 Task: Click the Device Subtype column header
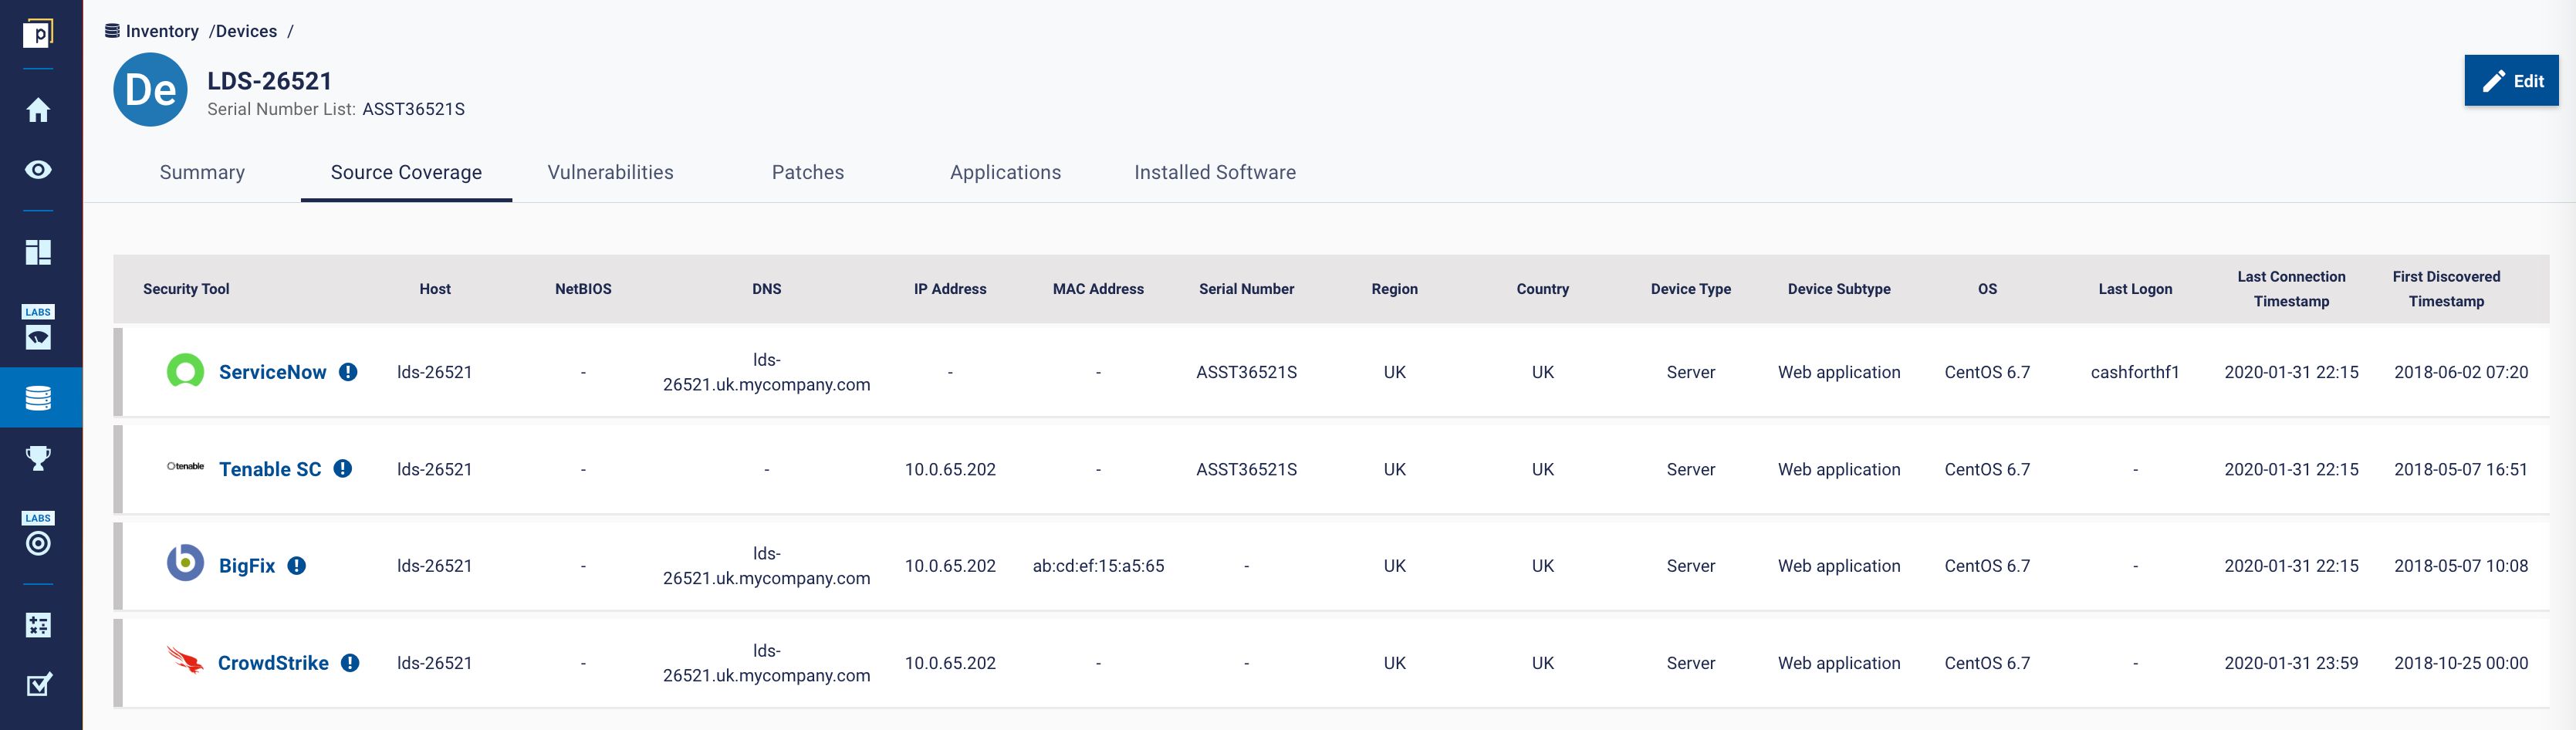point(1838,289)
